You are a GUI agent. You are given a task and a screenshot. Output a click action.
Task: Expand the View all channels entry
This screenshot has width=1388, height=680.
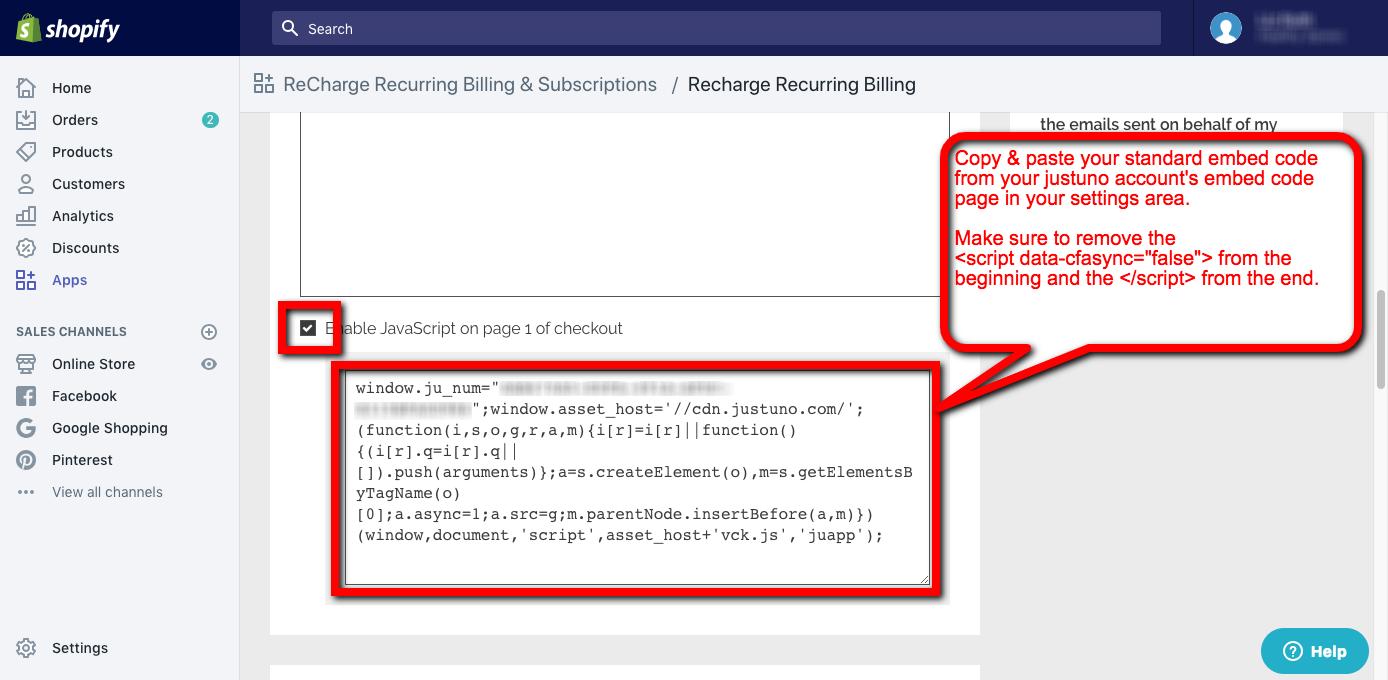[107, 492]
